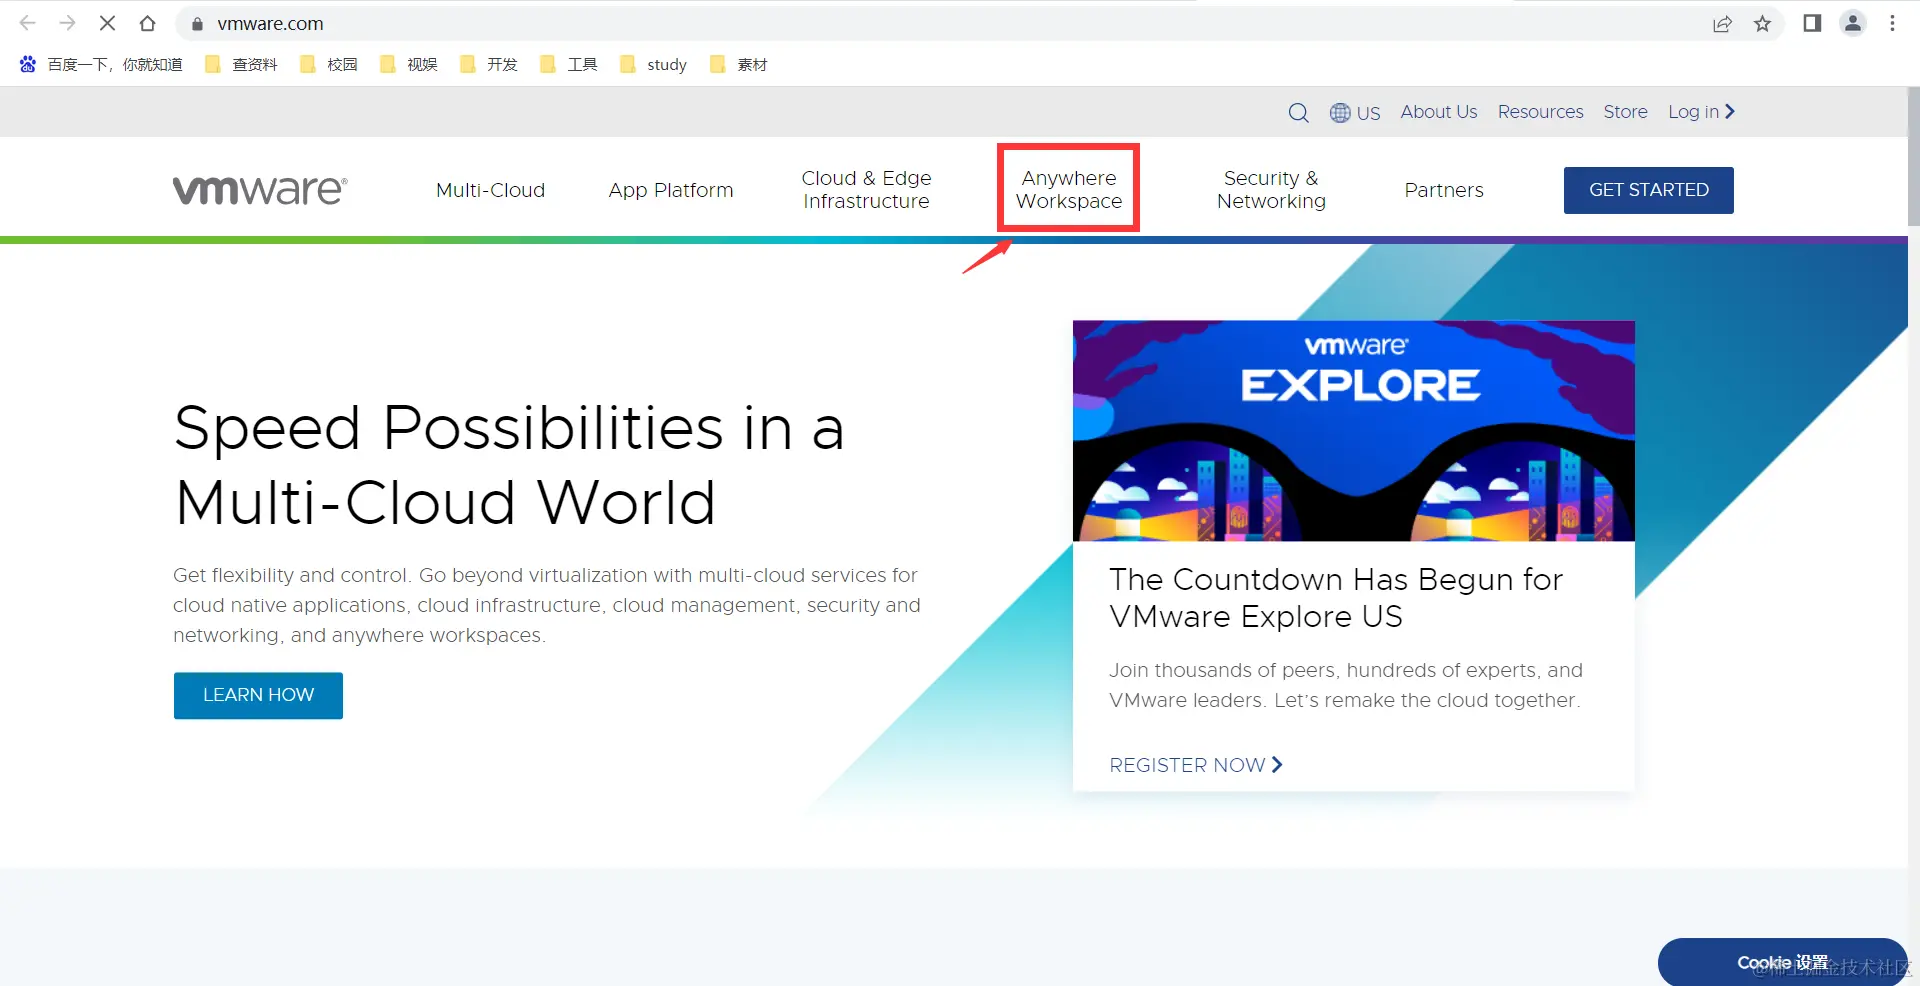Open the Multi-Cloud menu
Image resolution: width=1920 pixels, height=986 pixels.
490,190
